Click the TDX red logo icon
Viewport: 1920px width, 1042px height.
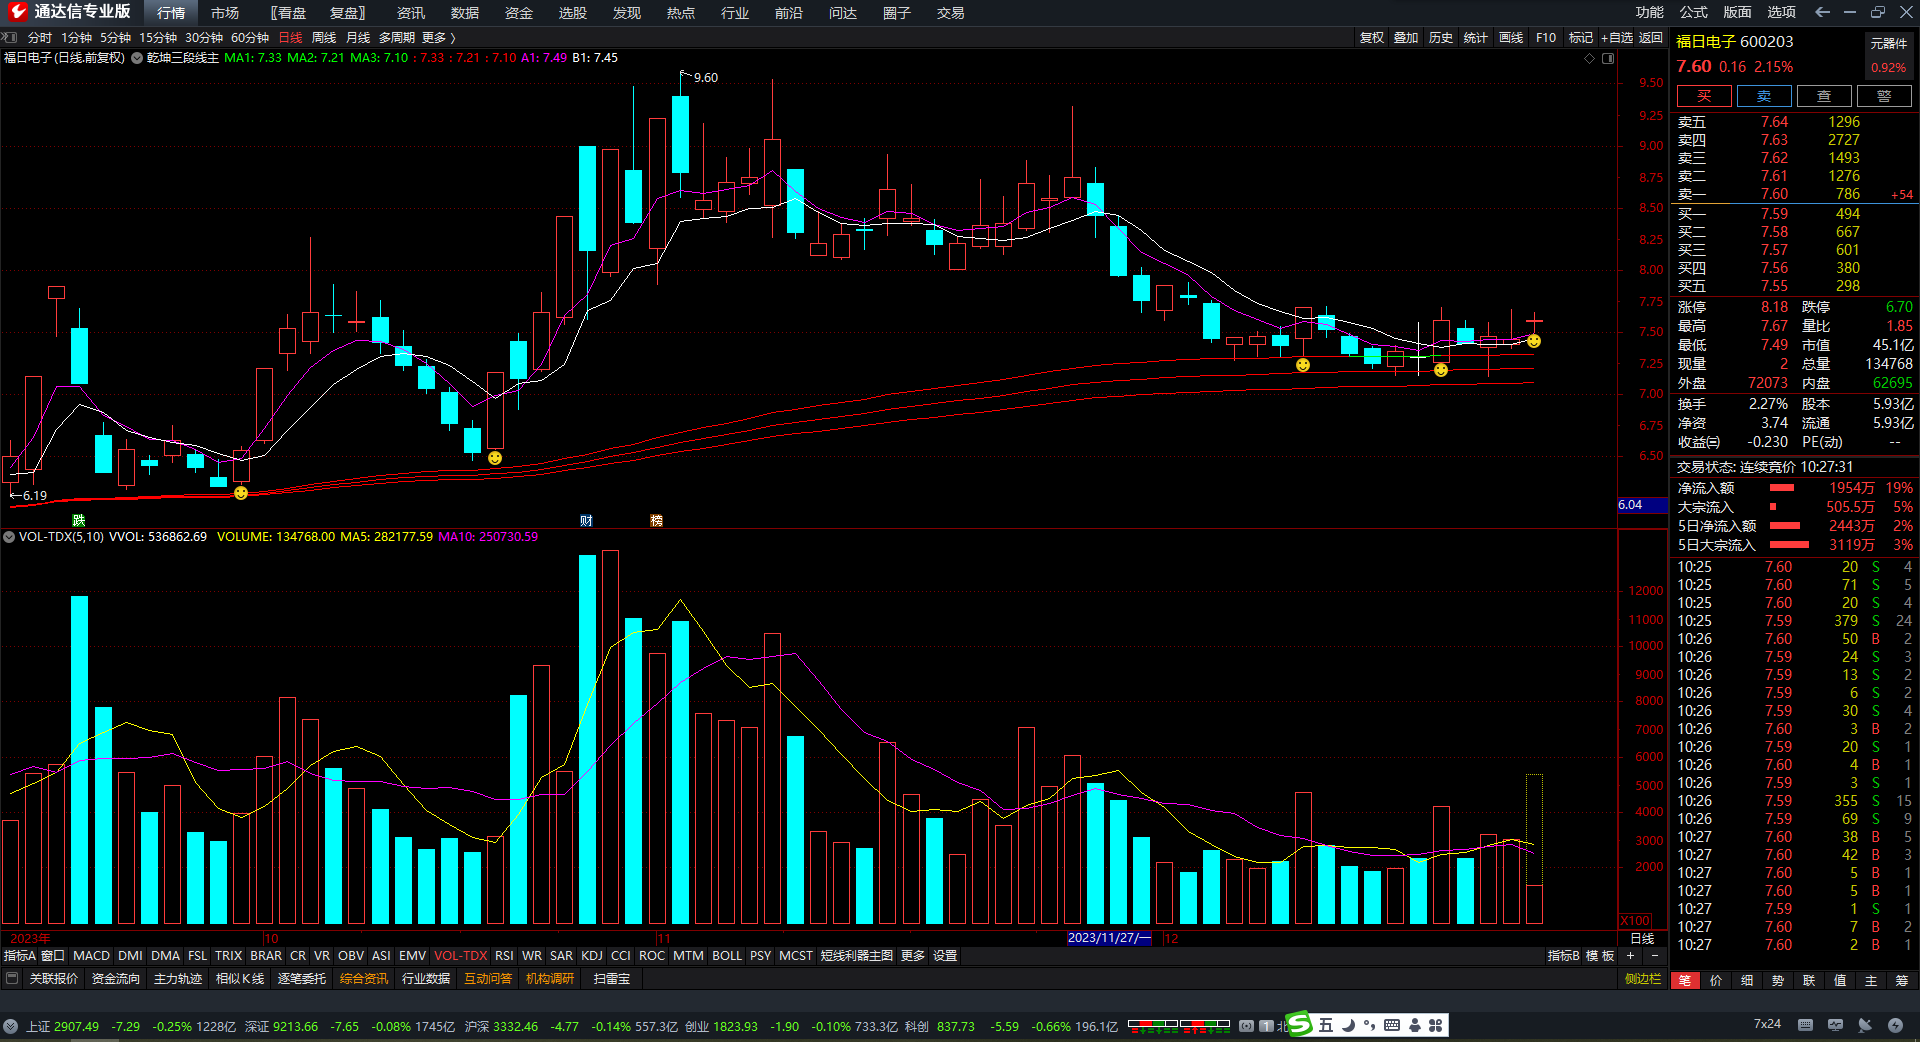(17, 11)
